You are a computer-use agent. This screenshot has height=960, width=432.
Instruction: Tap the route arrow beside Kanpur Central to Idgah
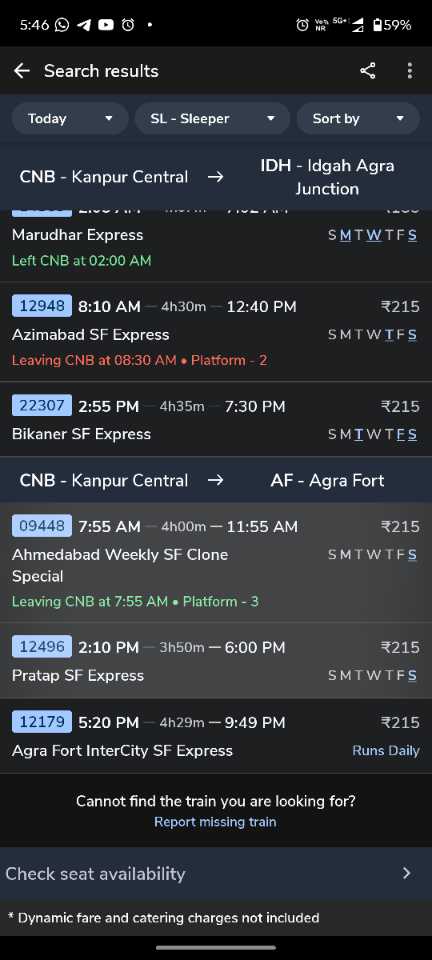tap(215, 177)
